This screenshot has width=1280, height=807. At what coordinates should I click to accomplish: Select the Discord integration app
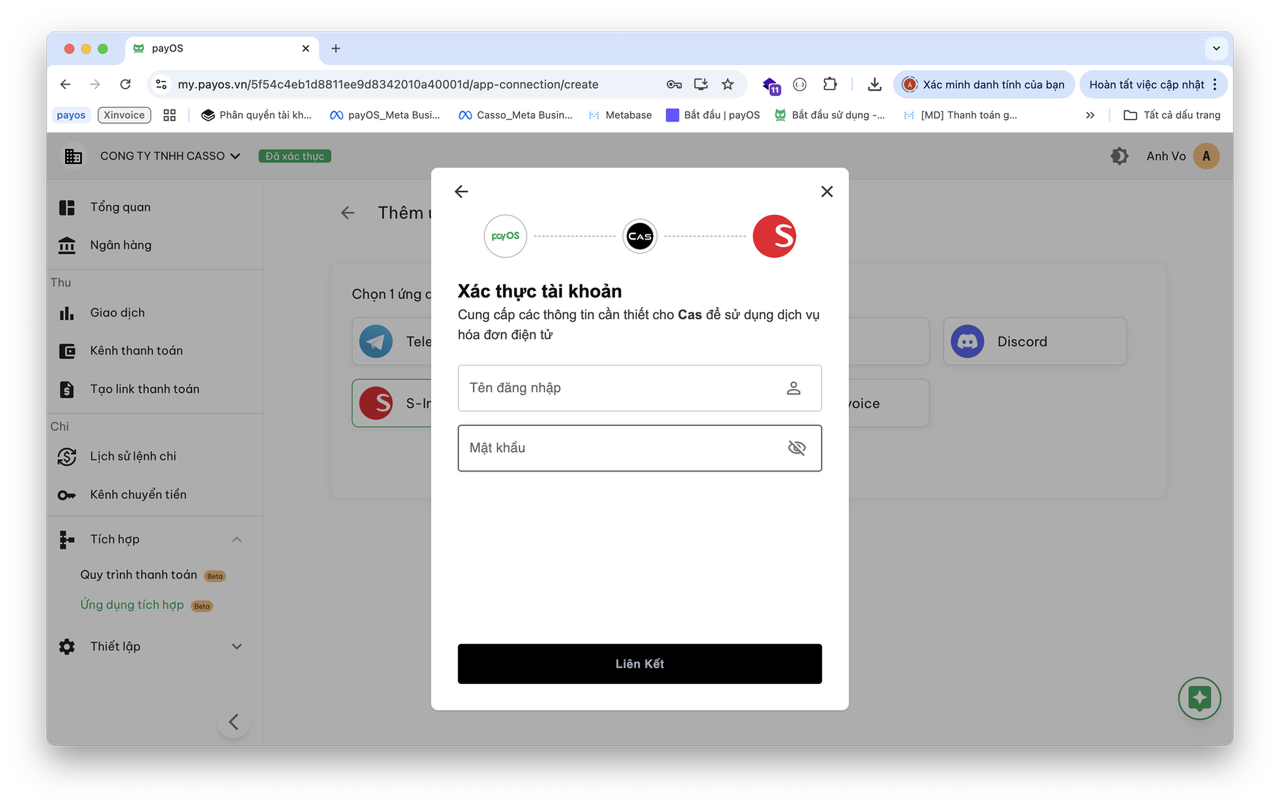(x=1034, y=342)
